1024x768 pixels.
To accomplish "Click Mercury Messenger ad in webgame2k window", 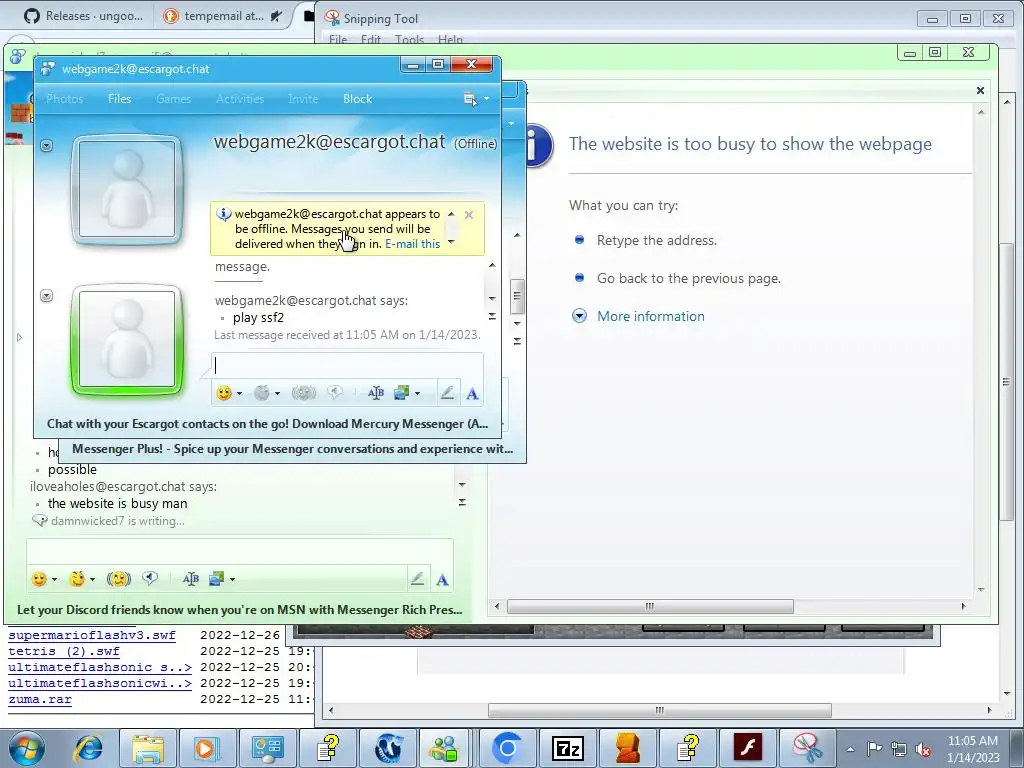I will (268, 424).
